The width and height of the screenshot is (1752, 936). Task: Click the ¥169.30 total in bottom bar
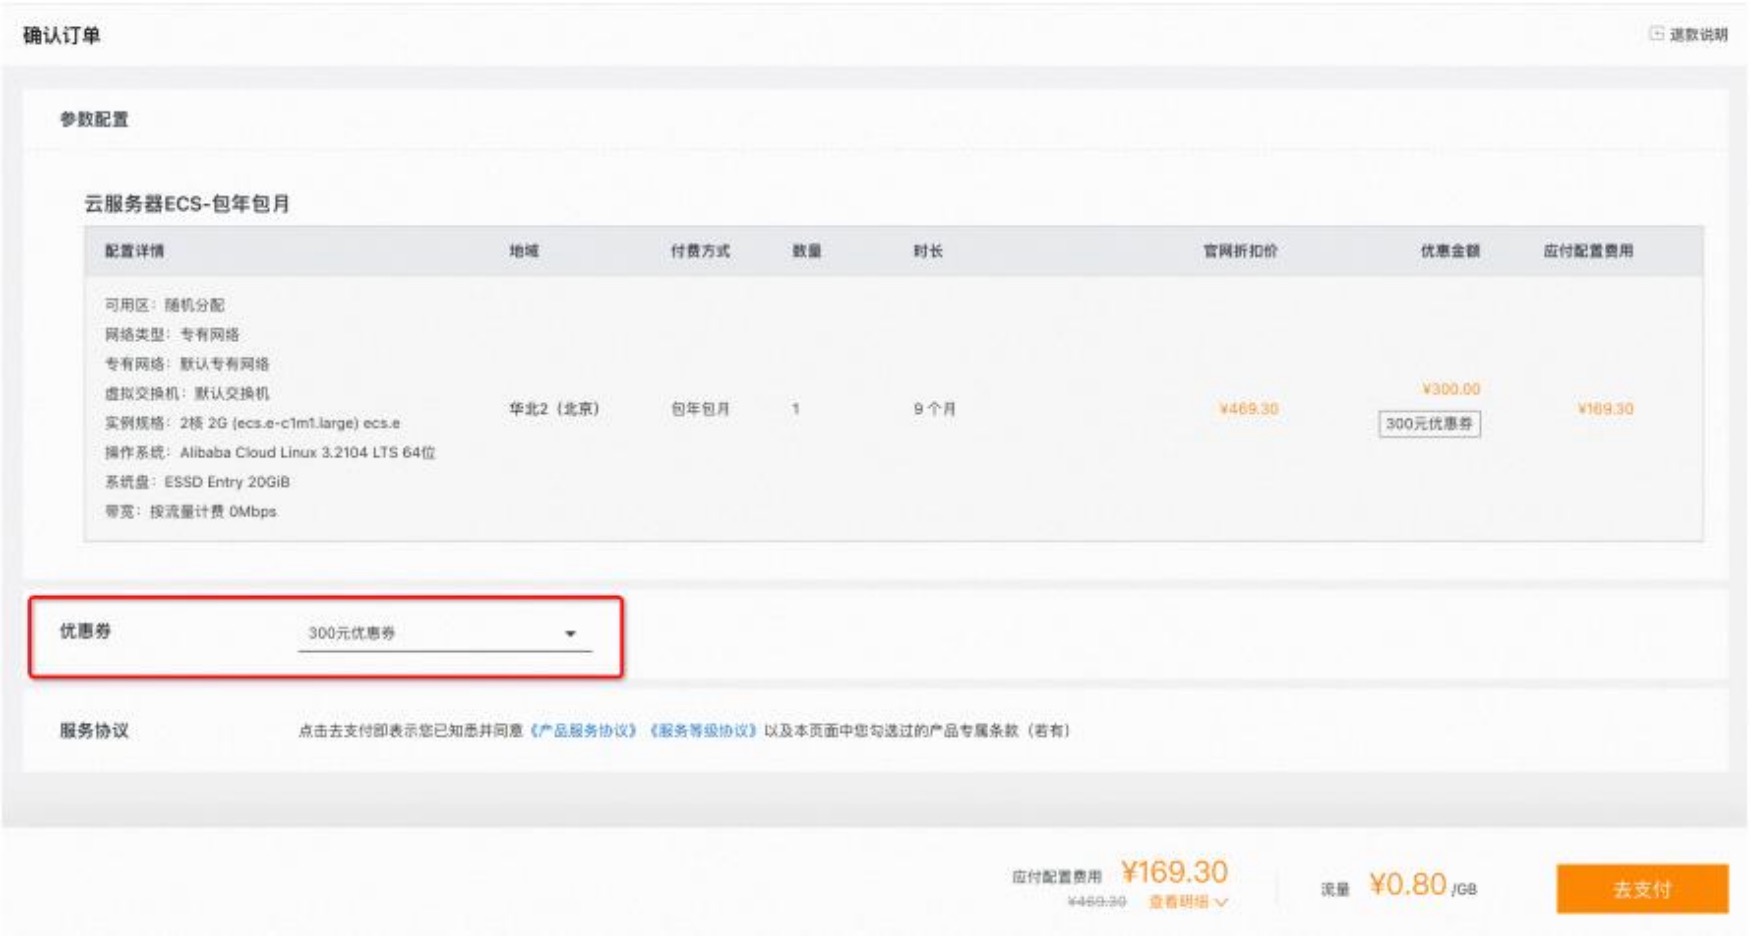point(1173,872)
